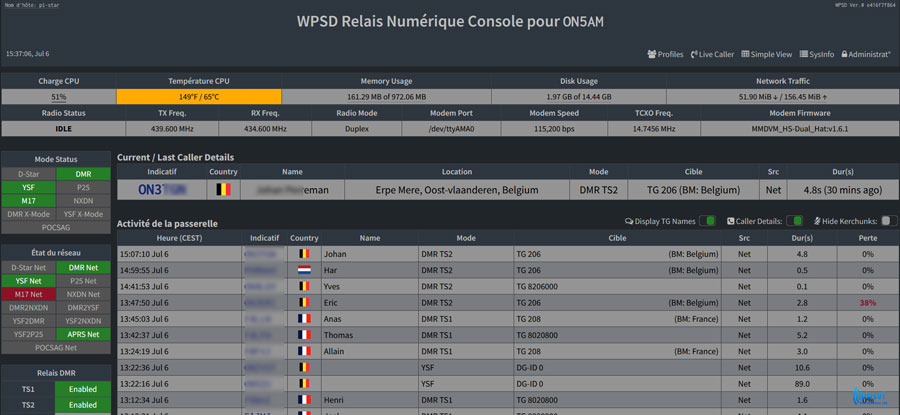Click the /dev/ttyAMA0 modem port value
The height and width of the screenshot is (415, 900).
[x=451, y=129]
